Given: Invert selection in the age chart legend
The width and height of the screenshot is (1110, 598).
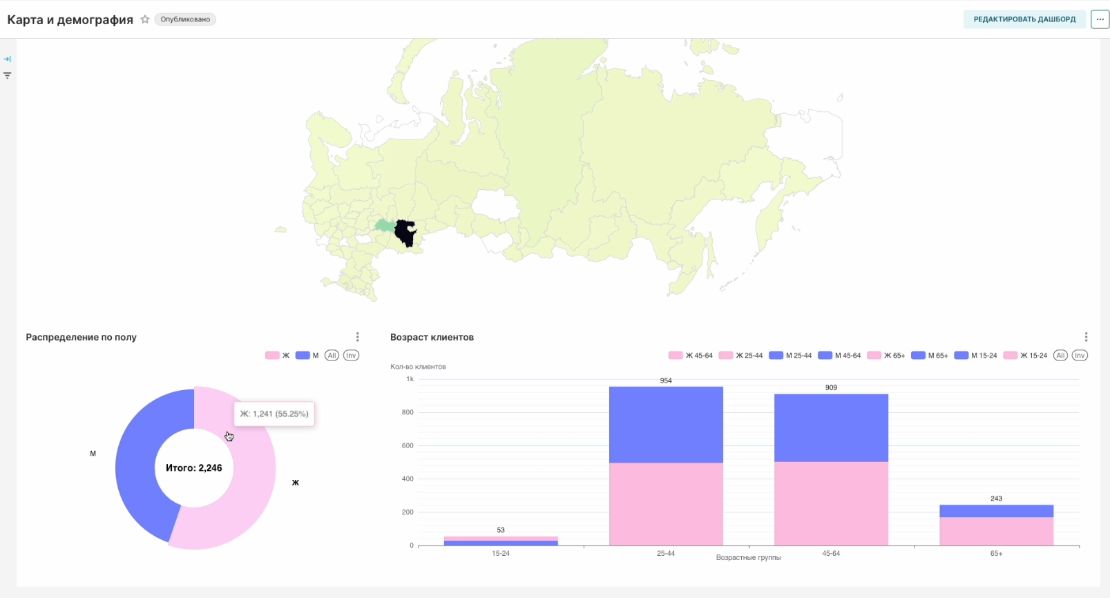Looking at the screenshot, I should tap(1080, 355).
